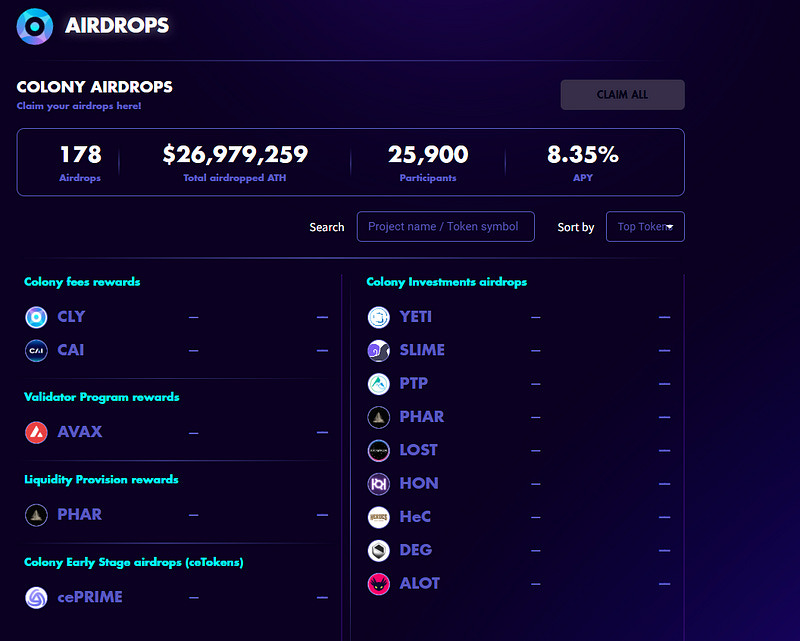Click the CLY token name

(71, 316)
